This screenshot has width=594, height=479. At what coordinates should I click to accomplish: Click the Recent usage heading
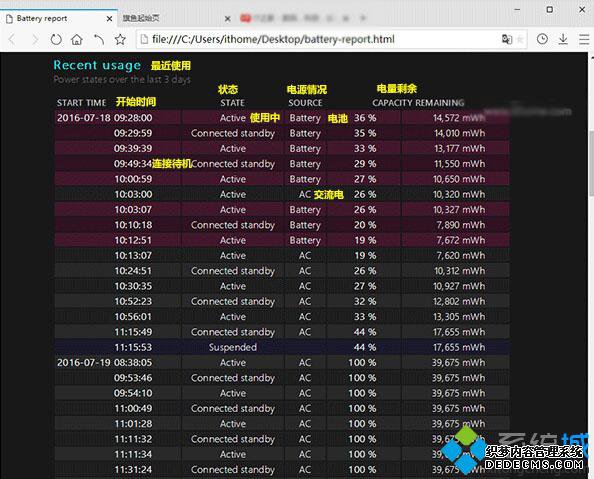pyautogui.click(x=97, y=65)
